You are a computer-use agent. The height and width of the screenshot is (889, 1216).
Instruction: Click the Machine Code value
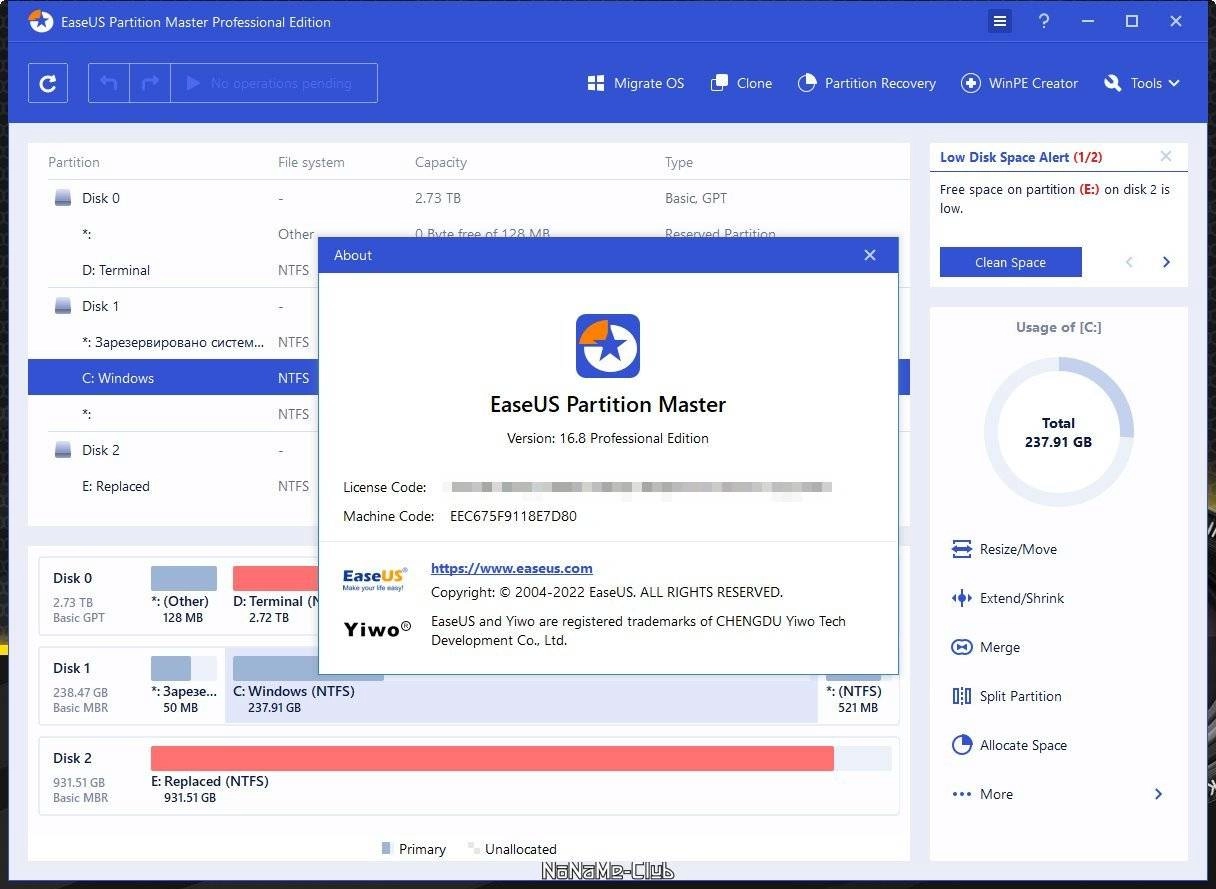coord(513,516)
